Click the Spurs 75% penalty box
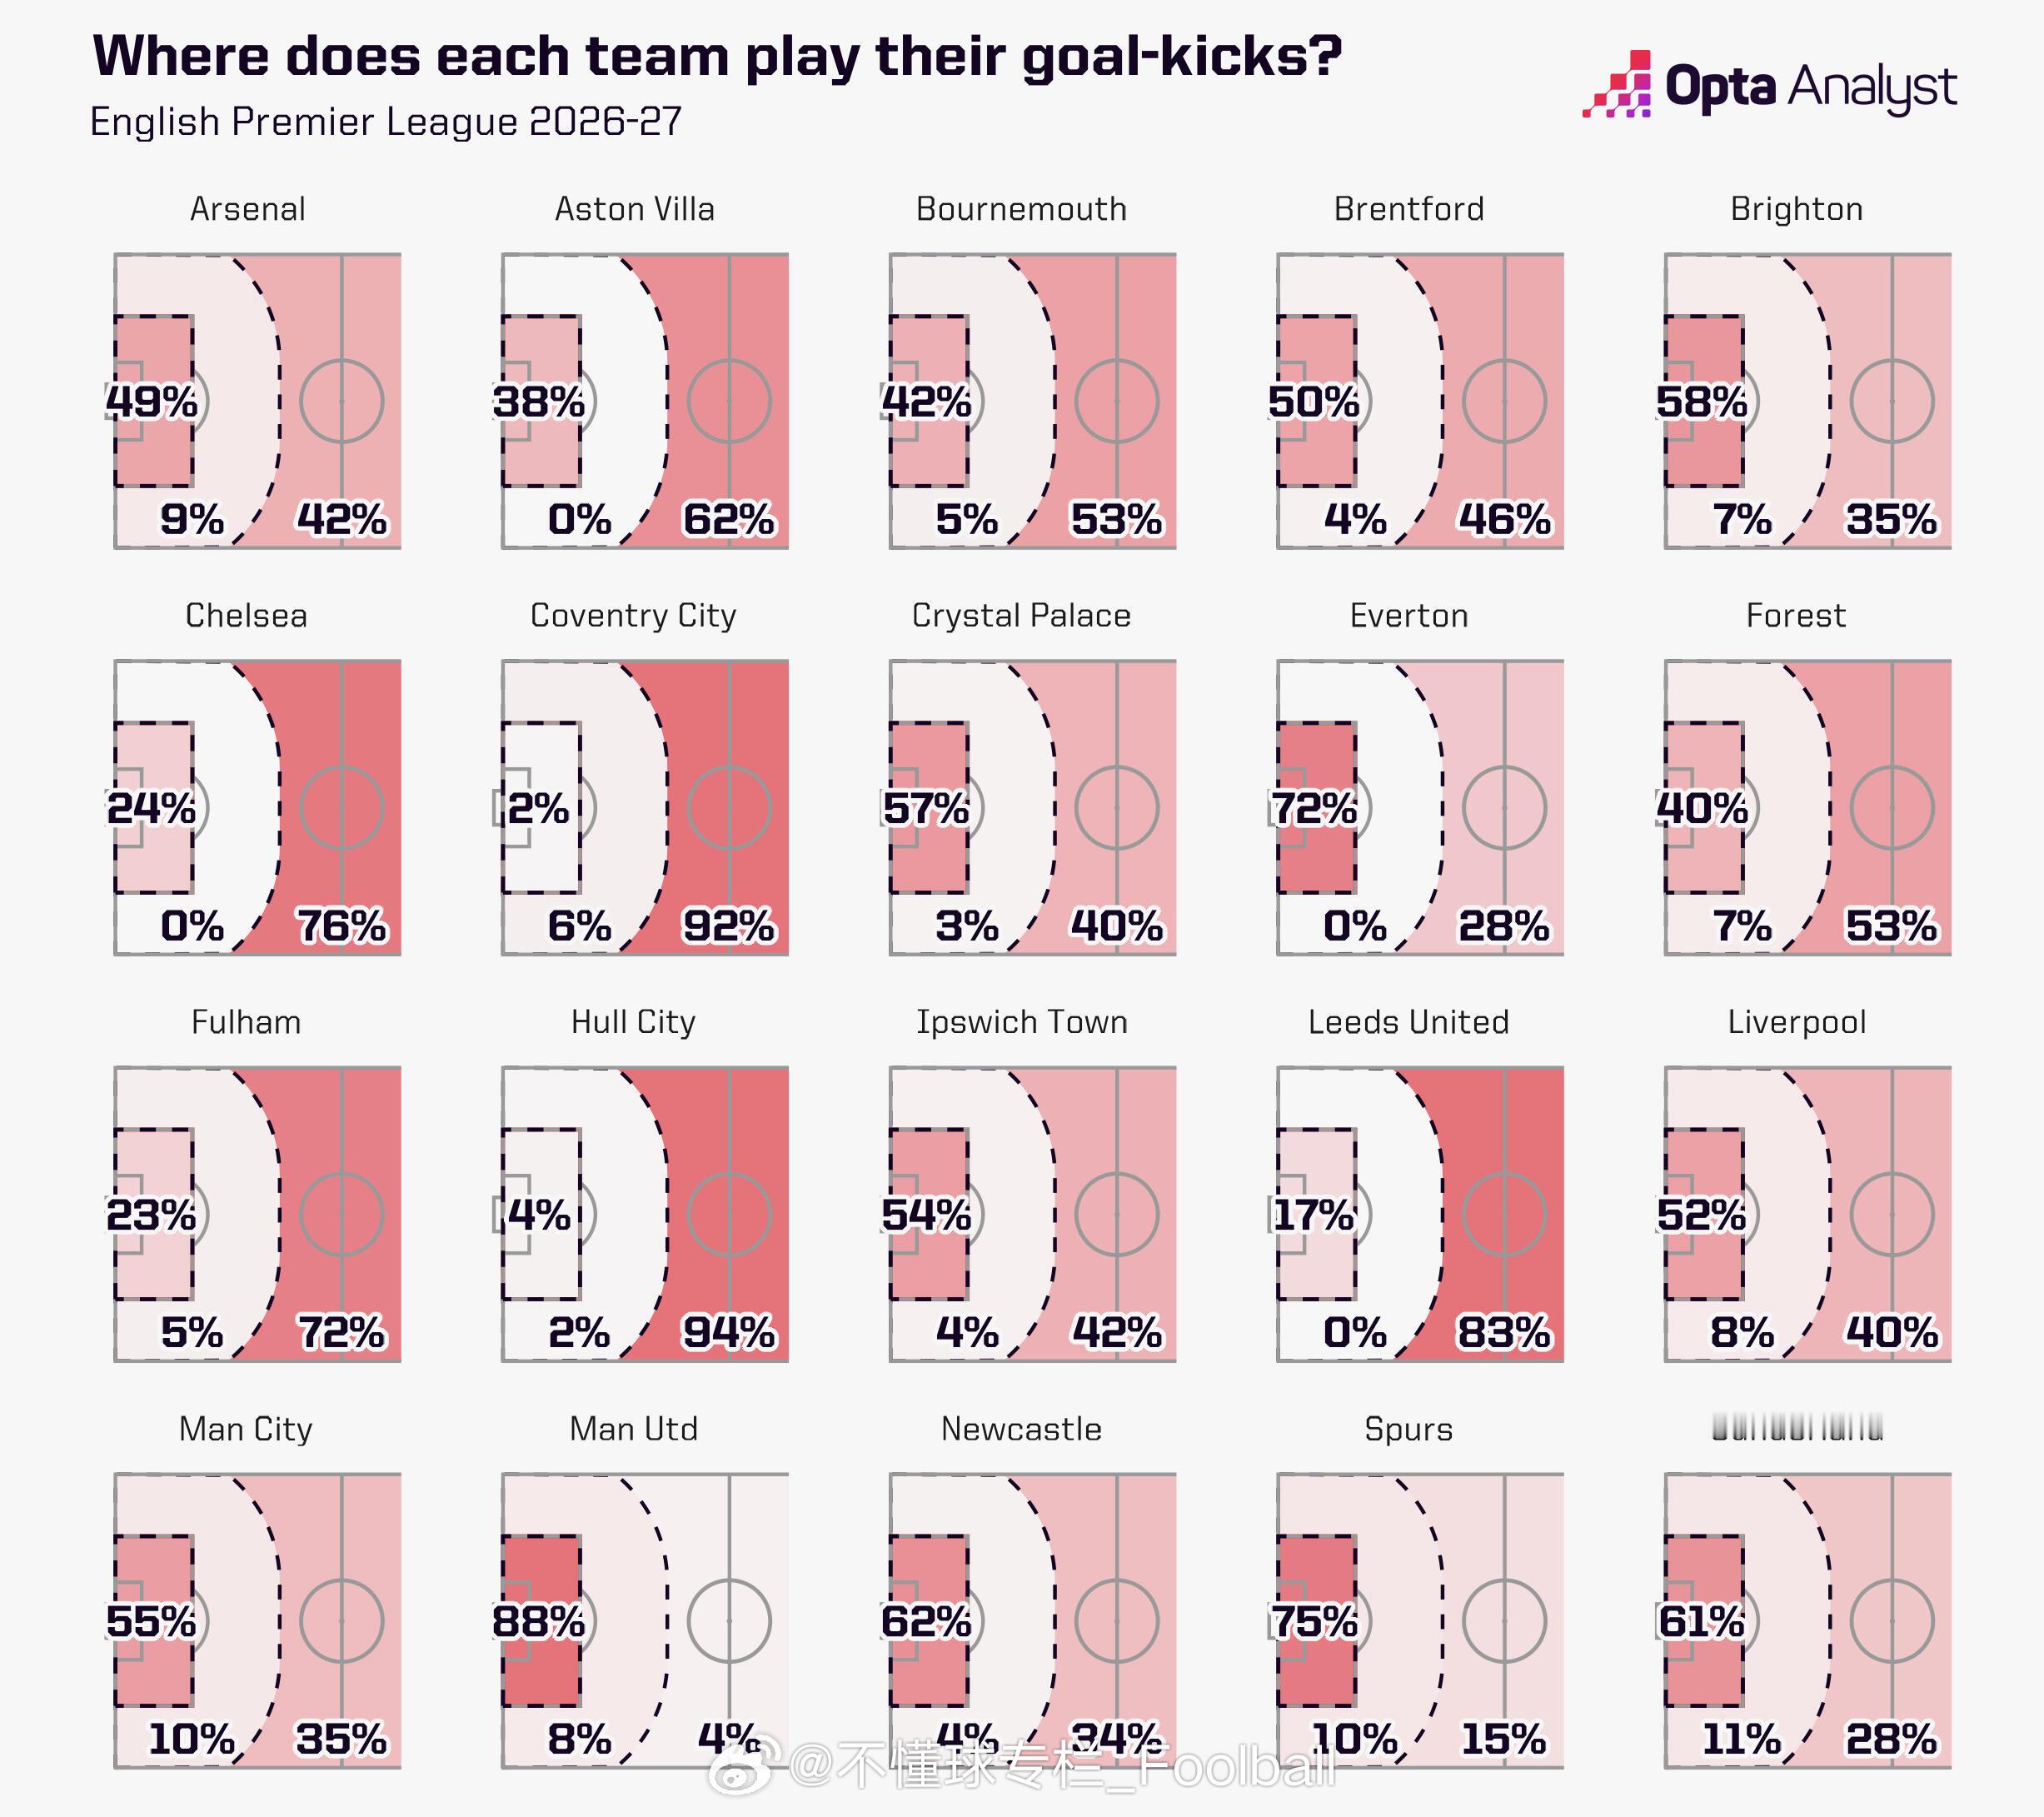The image size is (2044, 1817). (1316, 1620)
